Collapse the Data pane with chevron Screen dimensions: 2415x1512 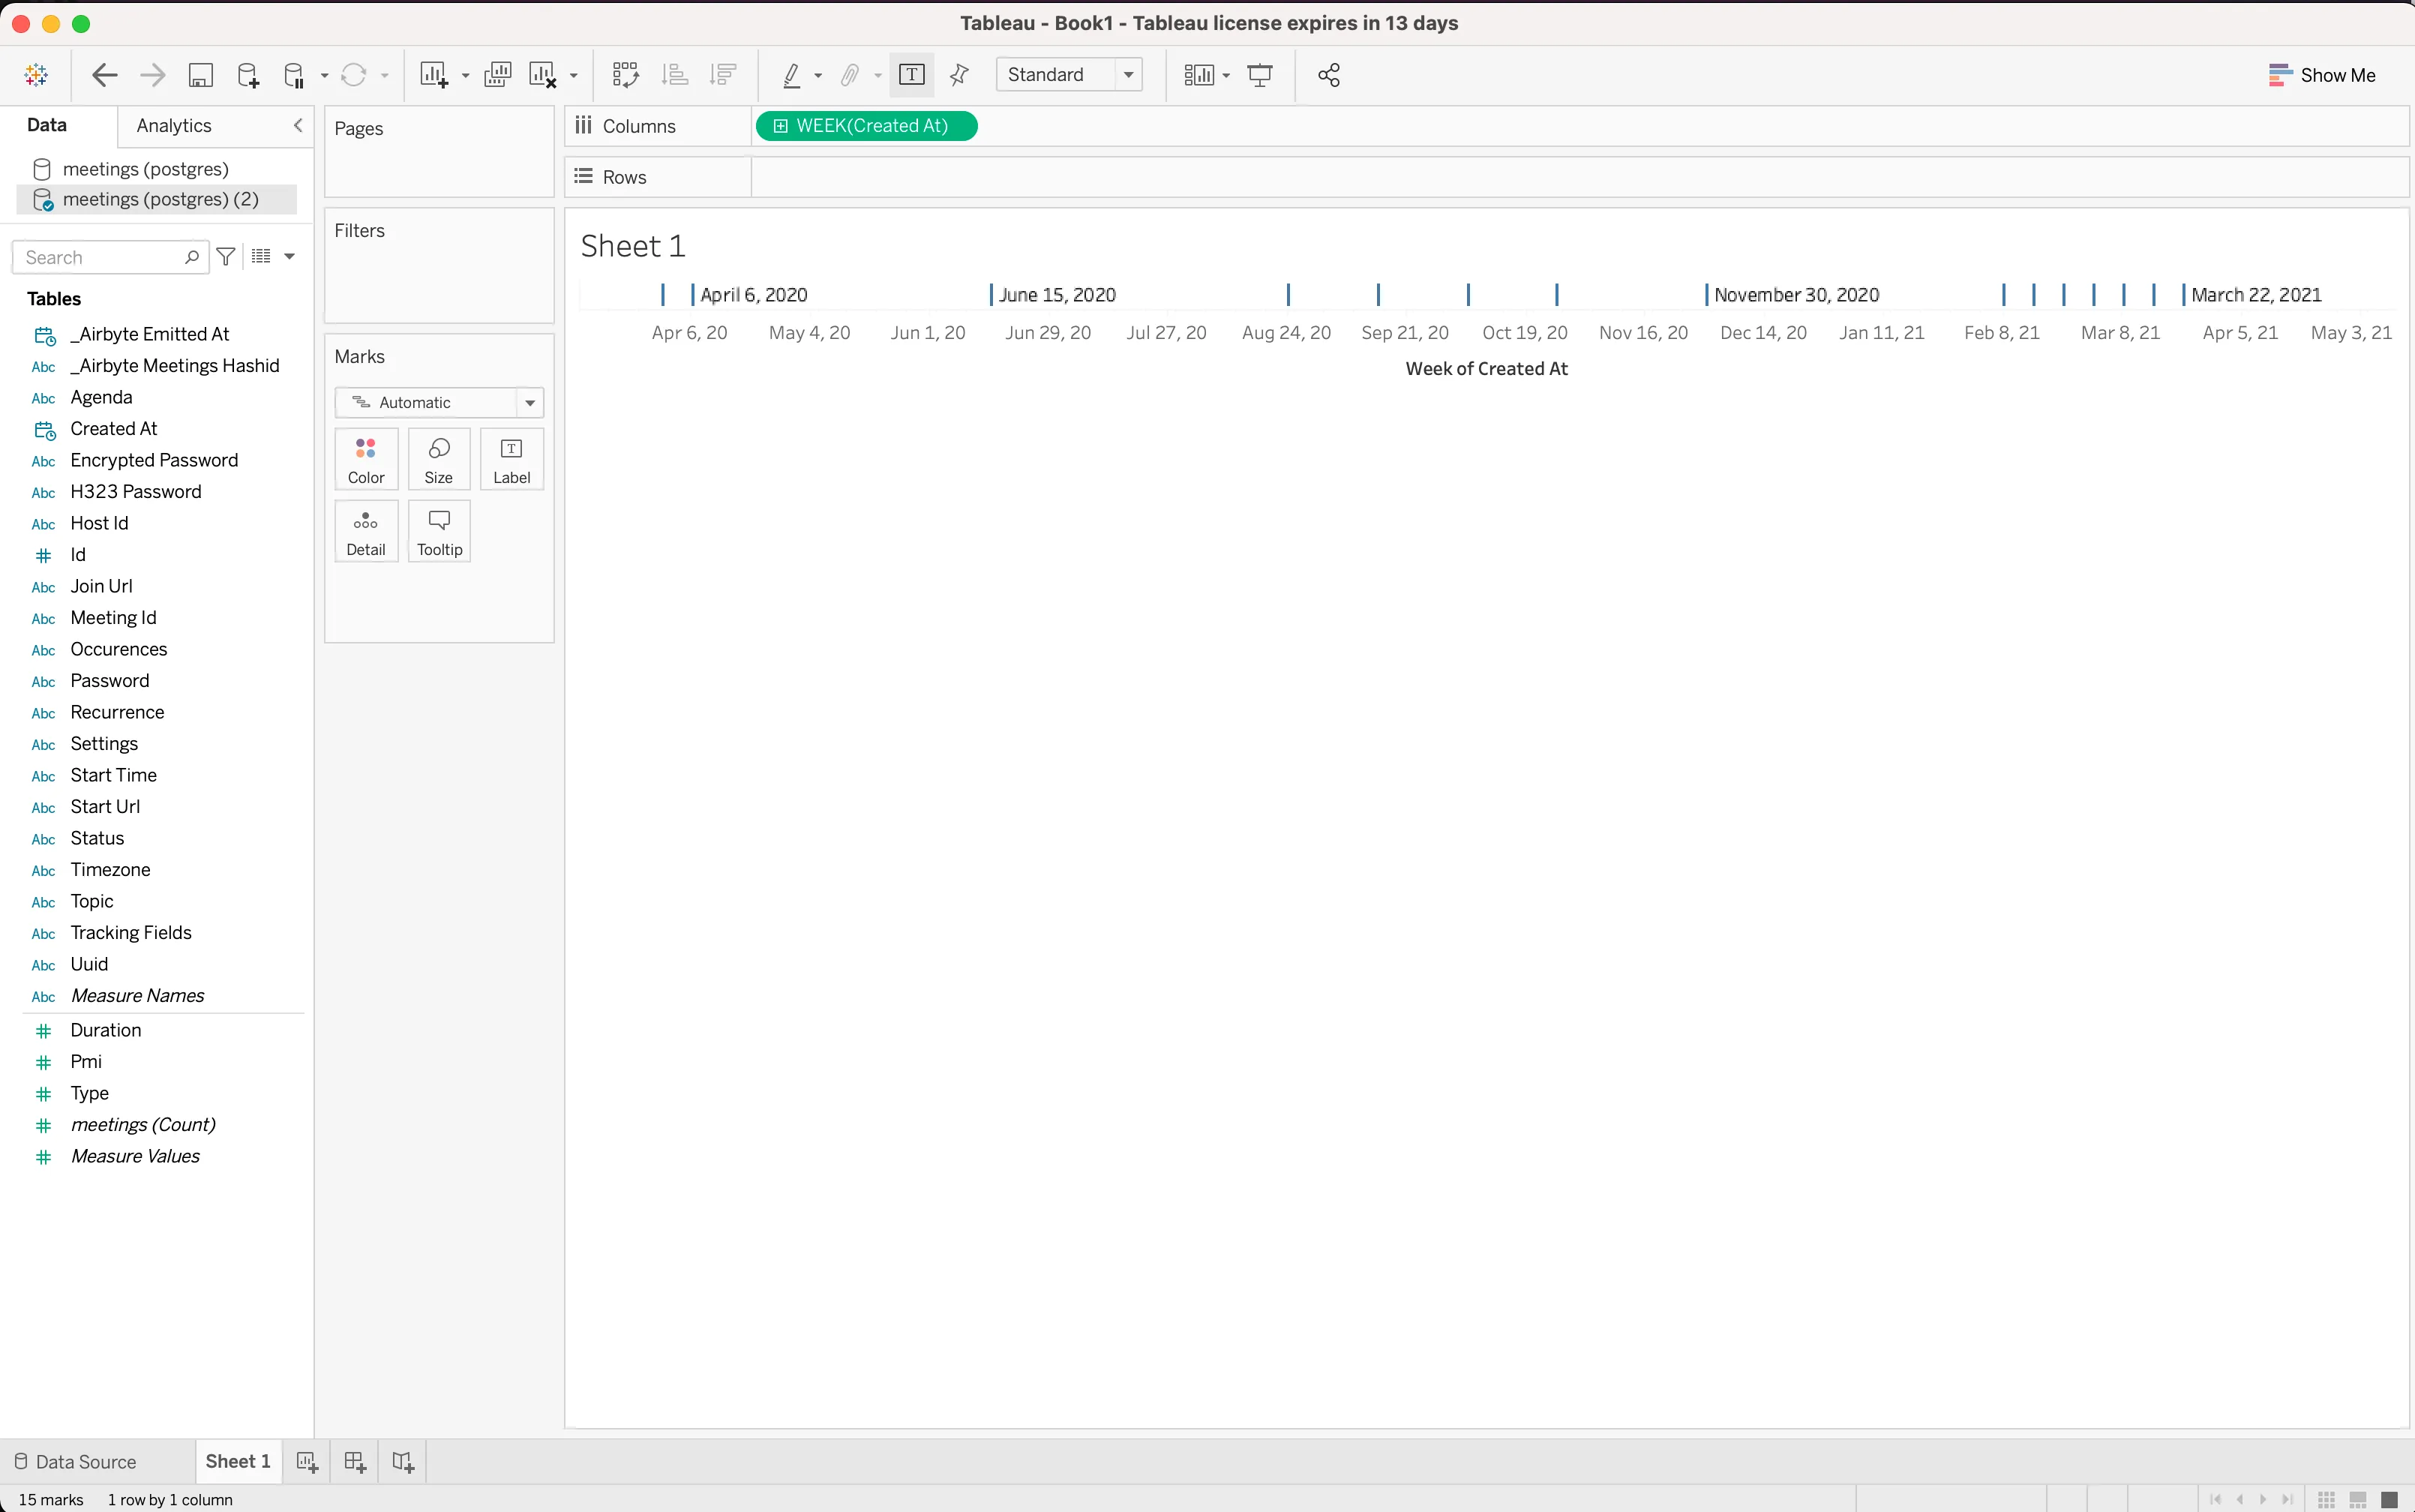point(298,125)
